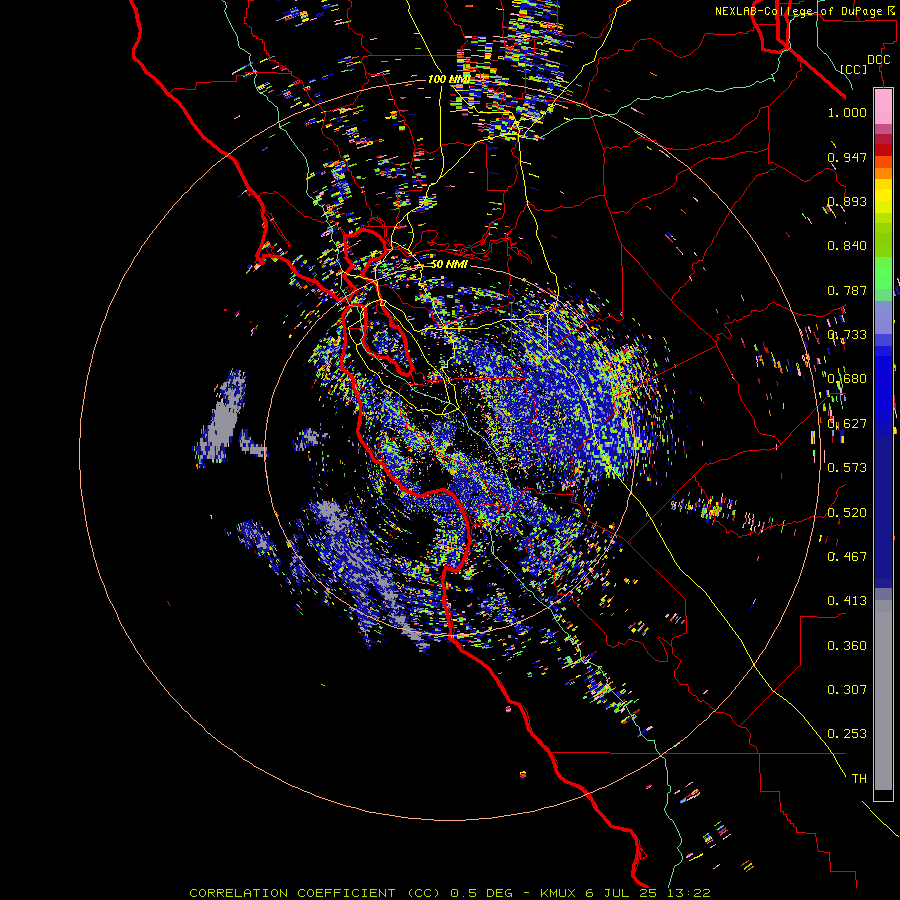Click the [CC] legend unit label
Viewport: 900px width, 900px height.
click(854, 69)
